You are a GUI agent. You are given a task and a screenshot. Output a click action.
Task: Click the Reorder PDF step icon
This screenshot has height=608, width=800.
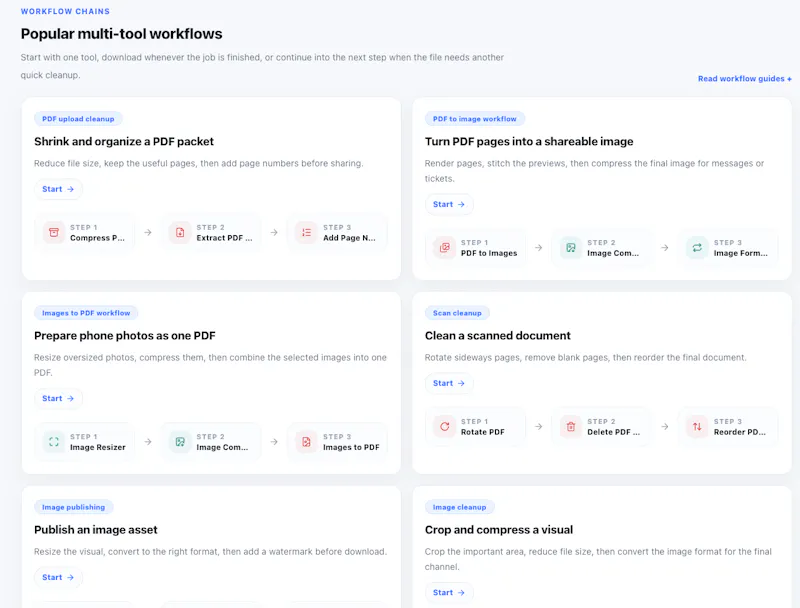[697, 426]
